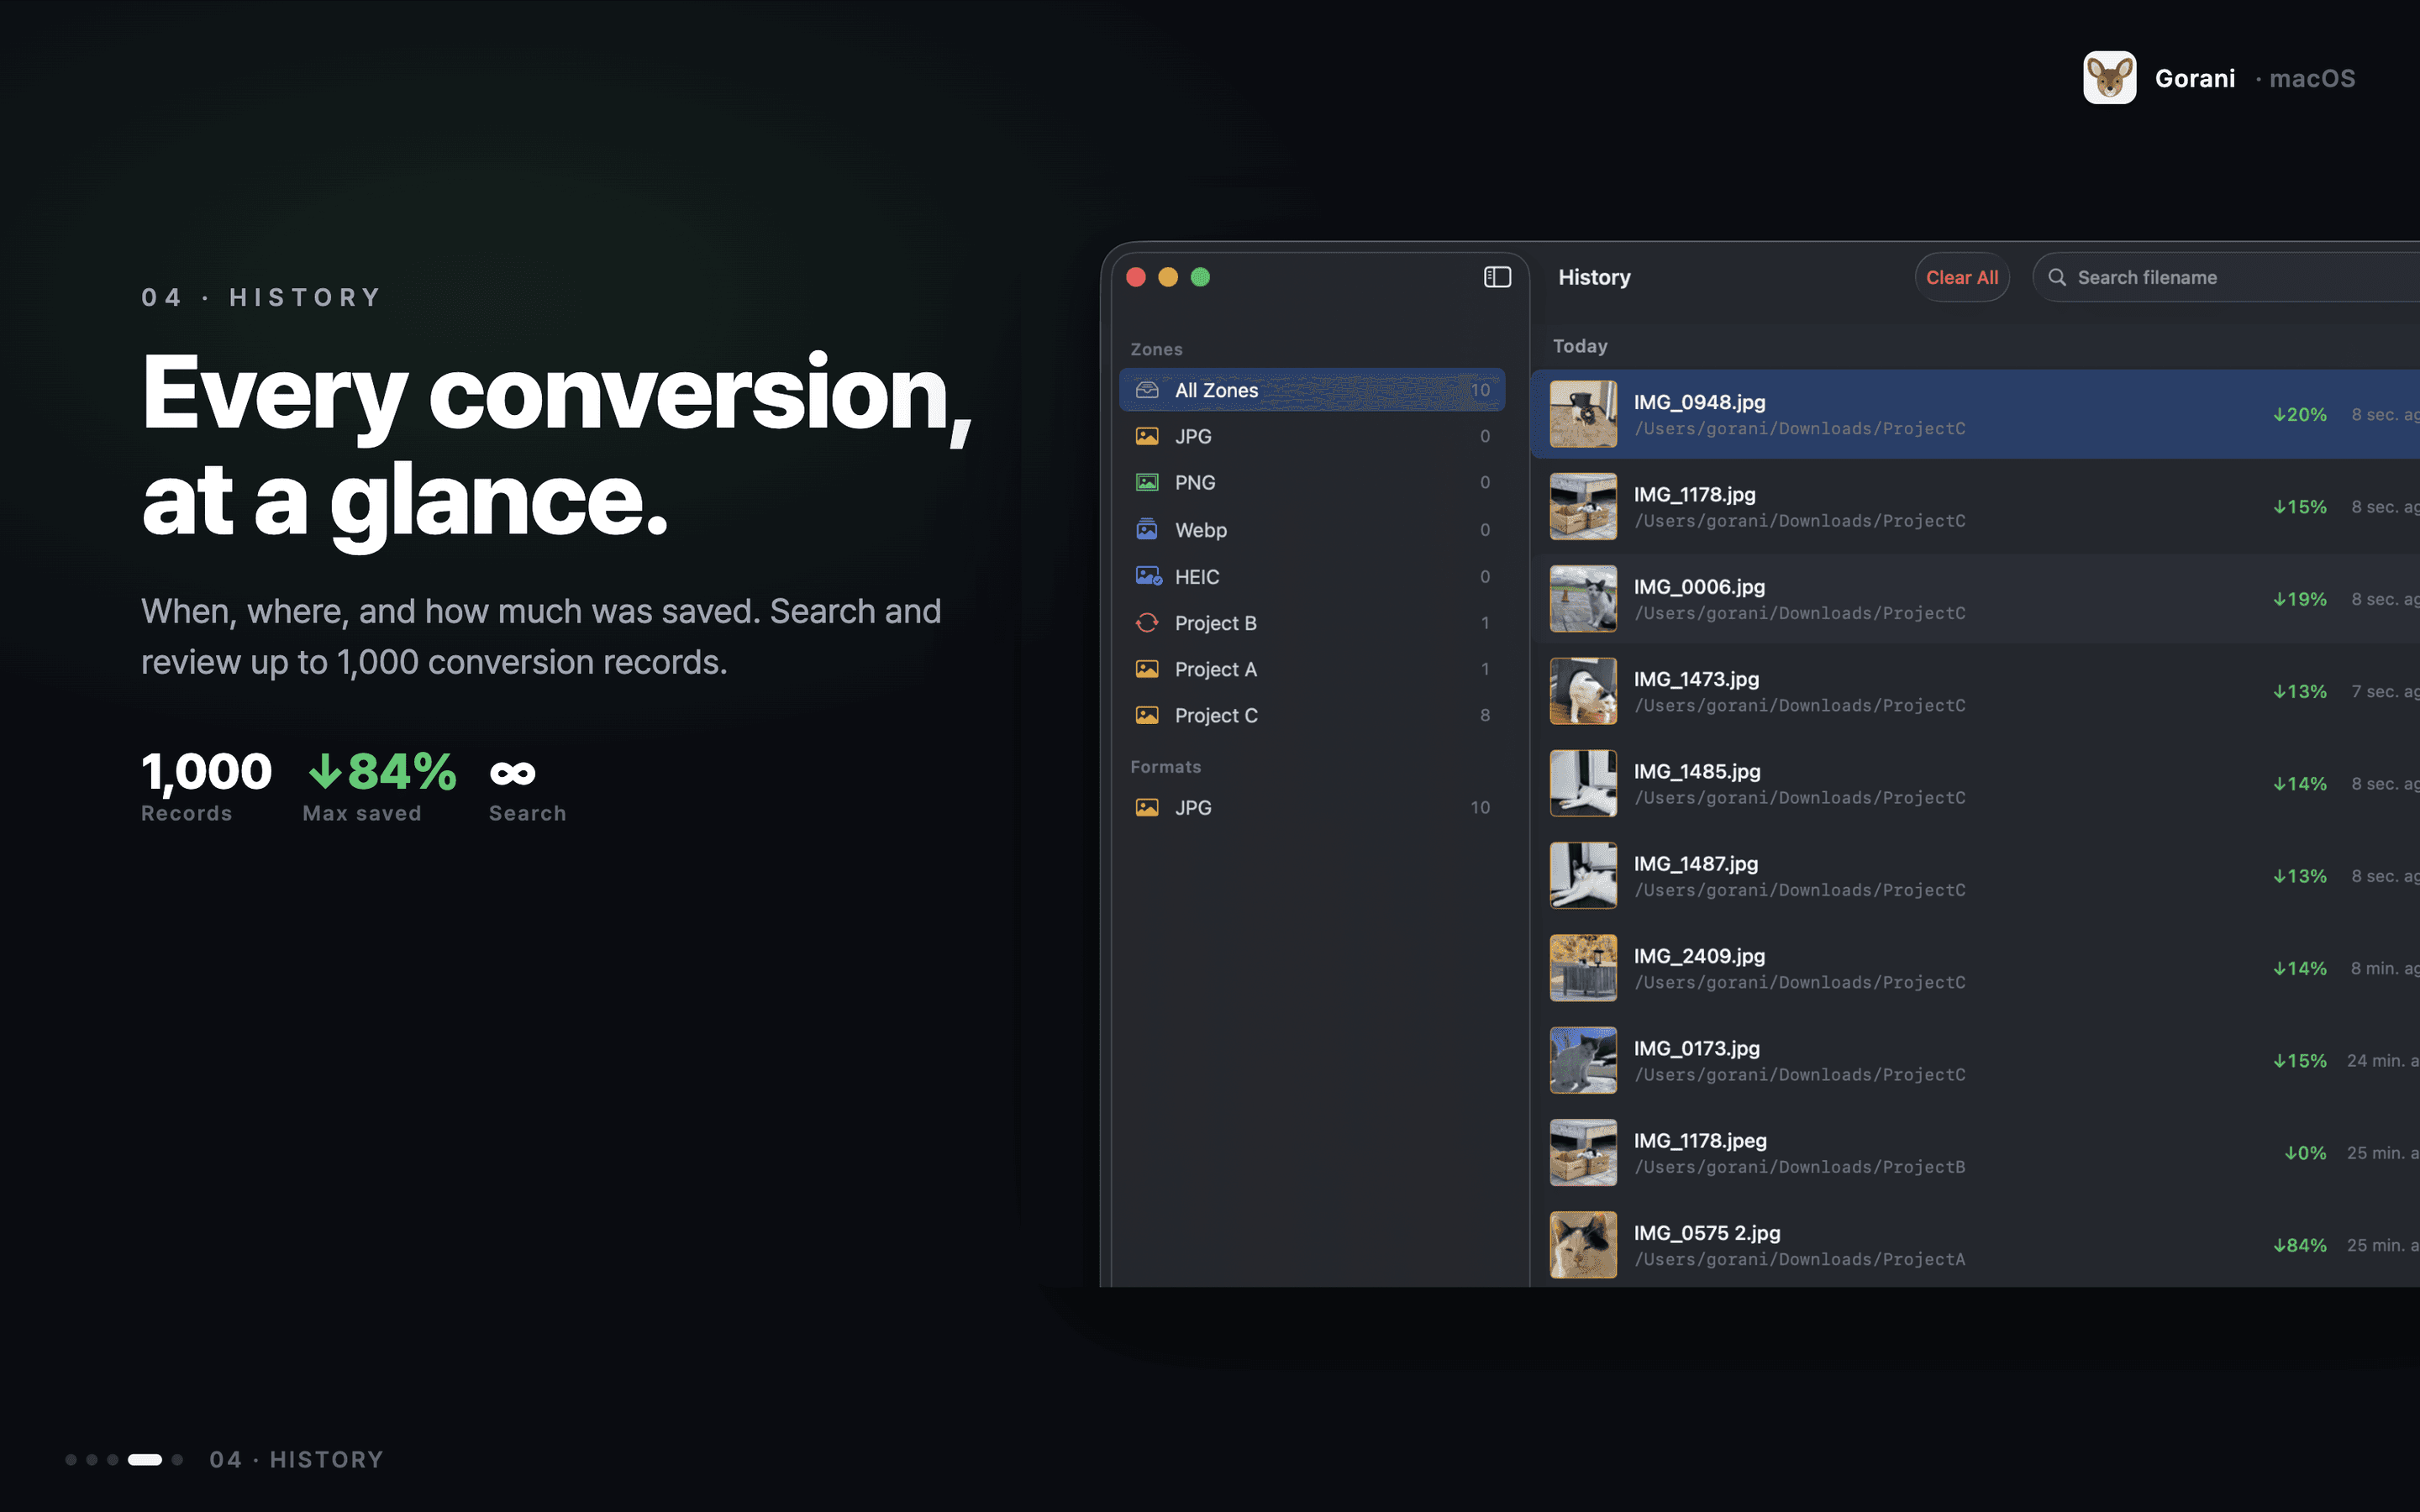Select the IMG_1485.jpg filename
This screenshot has width=2420, height=1512.
coord(1697,771)
